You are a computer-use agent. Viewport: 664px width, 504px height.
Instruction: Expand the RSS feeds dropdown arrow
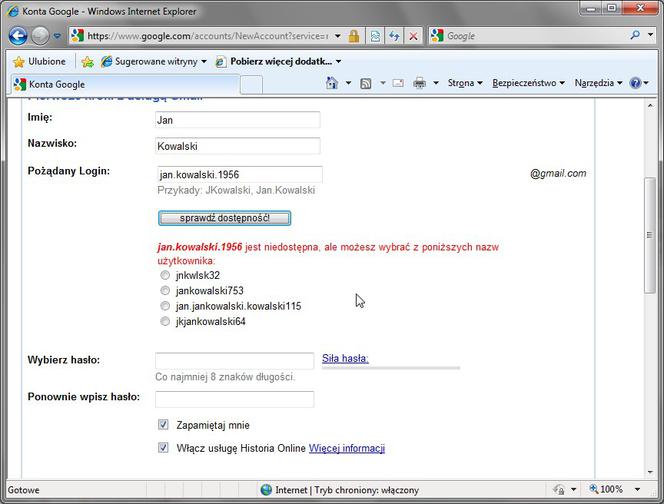(382, 83)
